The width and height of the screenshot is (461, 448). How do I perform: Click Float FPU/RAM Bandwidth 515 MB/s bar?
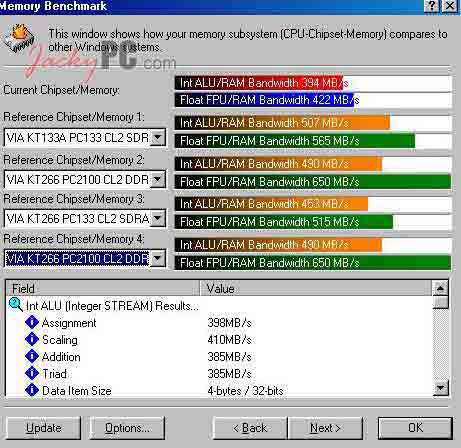coord(313,222)
